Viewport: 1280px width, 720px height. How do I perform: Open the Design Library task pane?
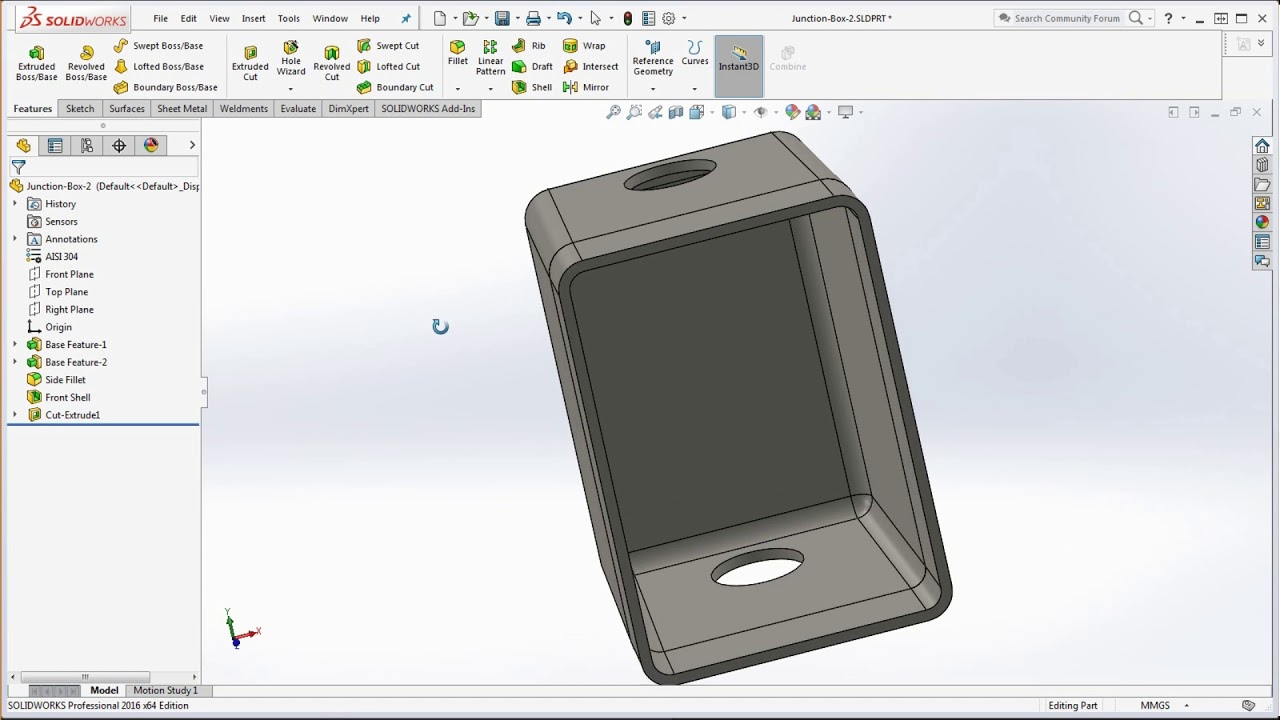click(x=1262, y=165)
